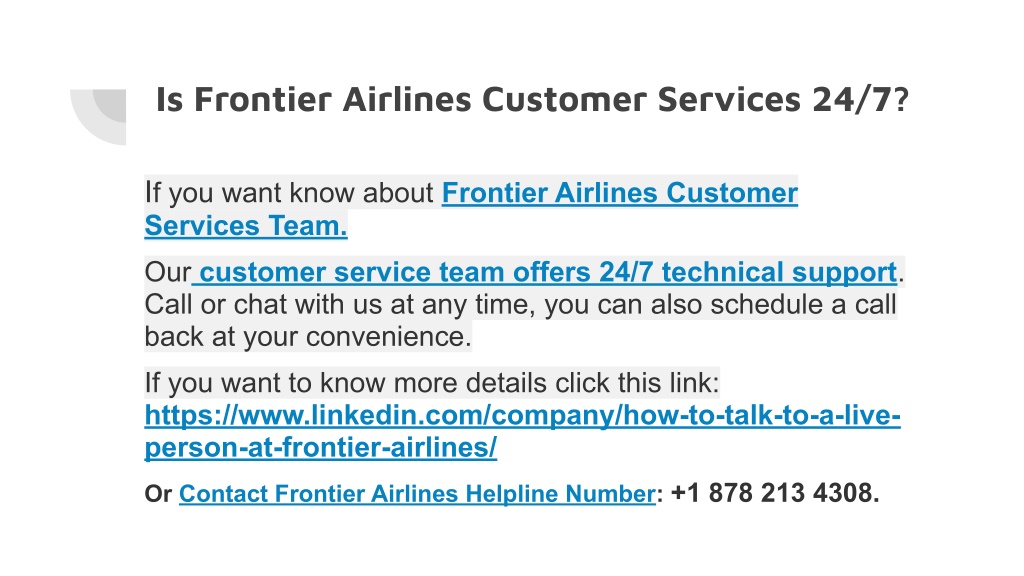
Task: Click the 'If you want know about' text
Action: tap(289, 193)
